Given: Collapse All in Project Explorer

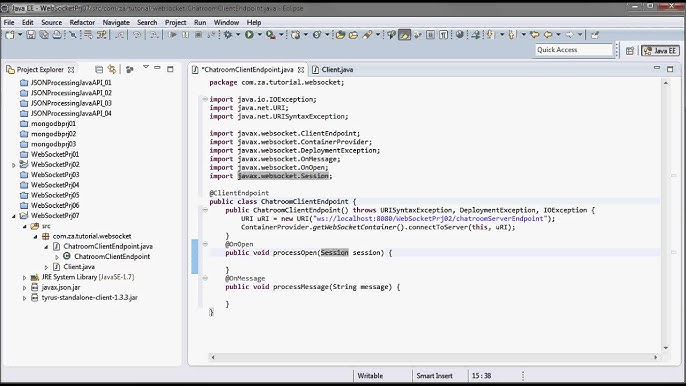Looking at the screenshot, I should [99, 69].
